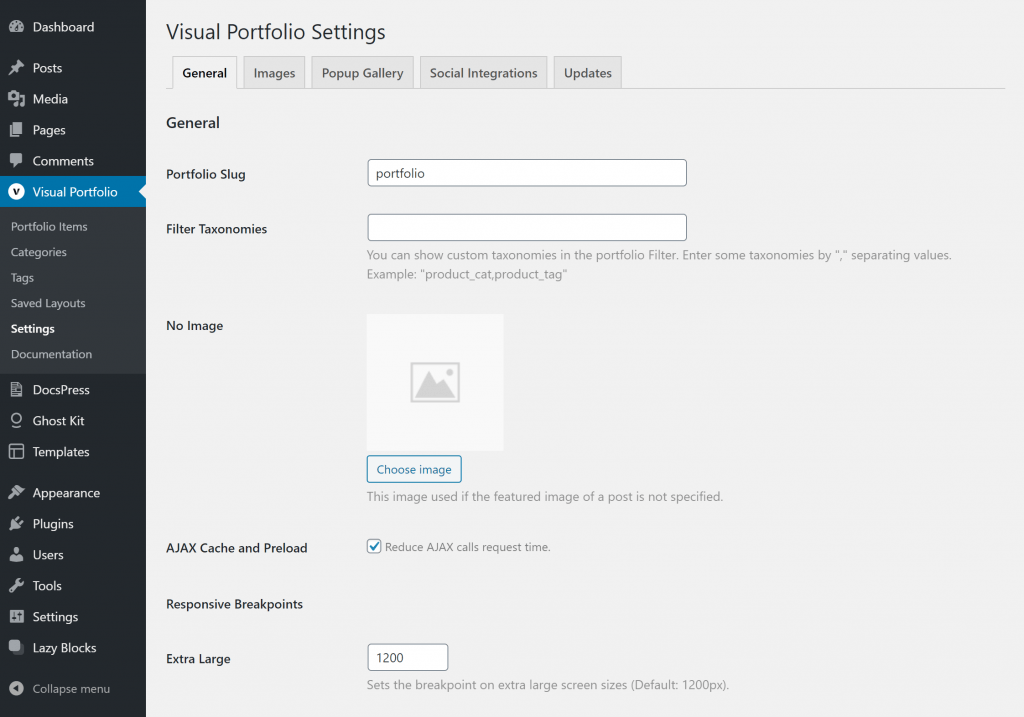Viewport: 1024px width, 717px height.
Task: Toggle the Reduce AJAX calls checkbox
Action: point(374,547)
